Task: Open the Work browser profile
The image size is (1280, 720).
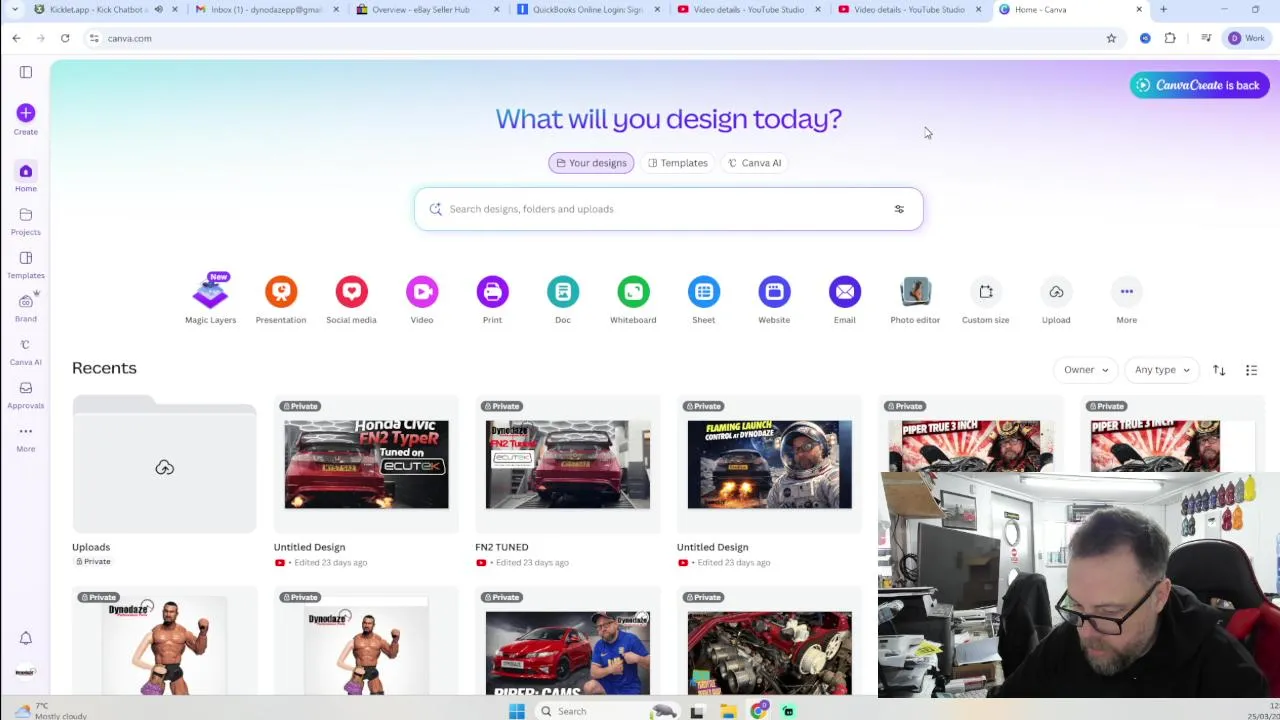Action: pyautogui.click(x=1247, y=38)
